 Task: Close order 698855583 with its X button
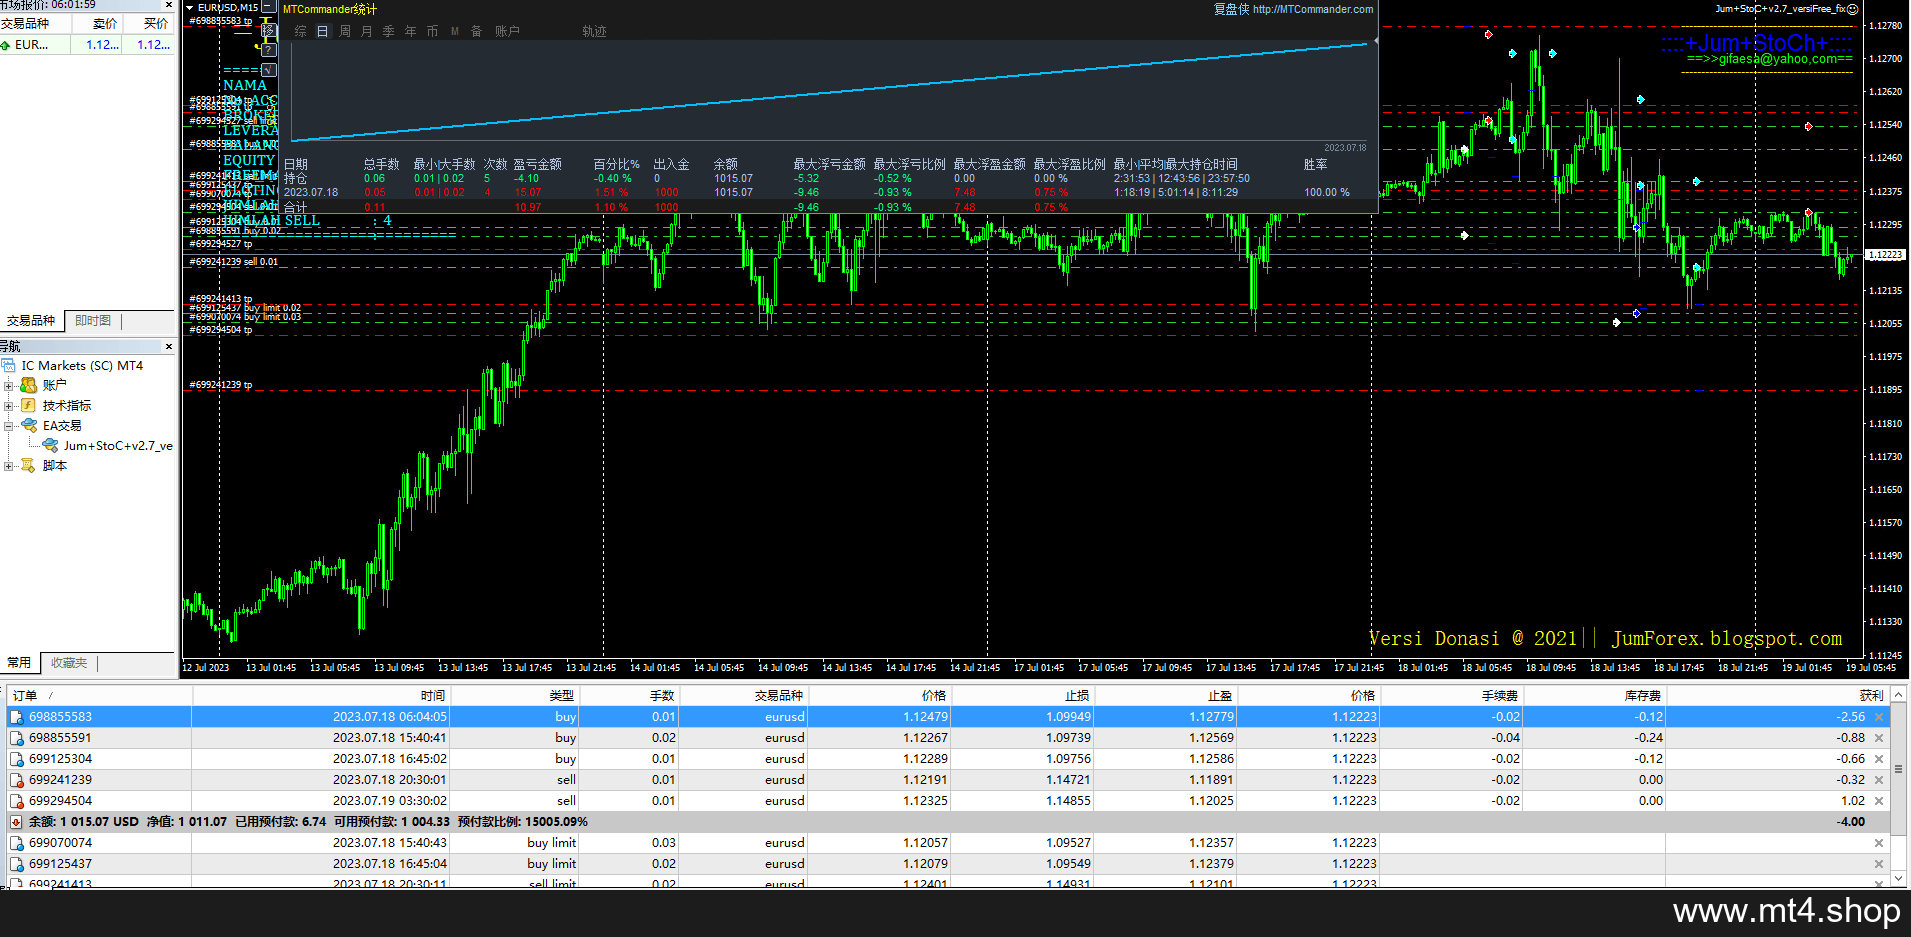pyautogui.click(x=1879, y=717)
